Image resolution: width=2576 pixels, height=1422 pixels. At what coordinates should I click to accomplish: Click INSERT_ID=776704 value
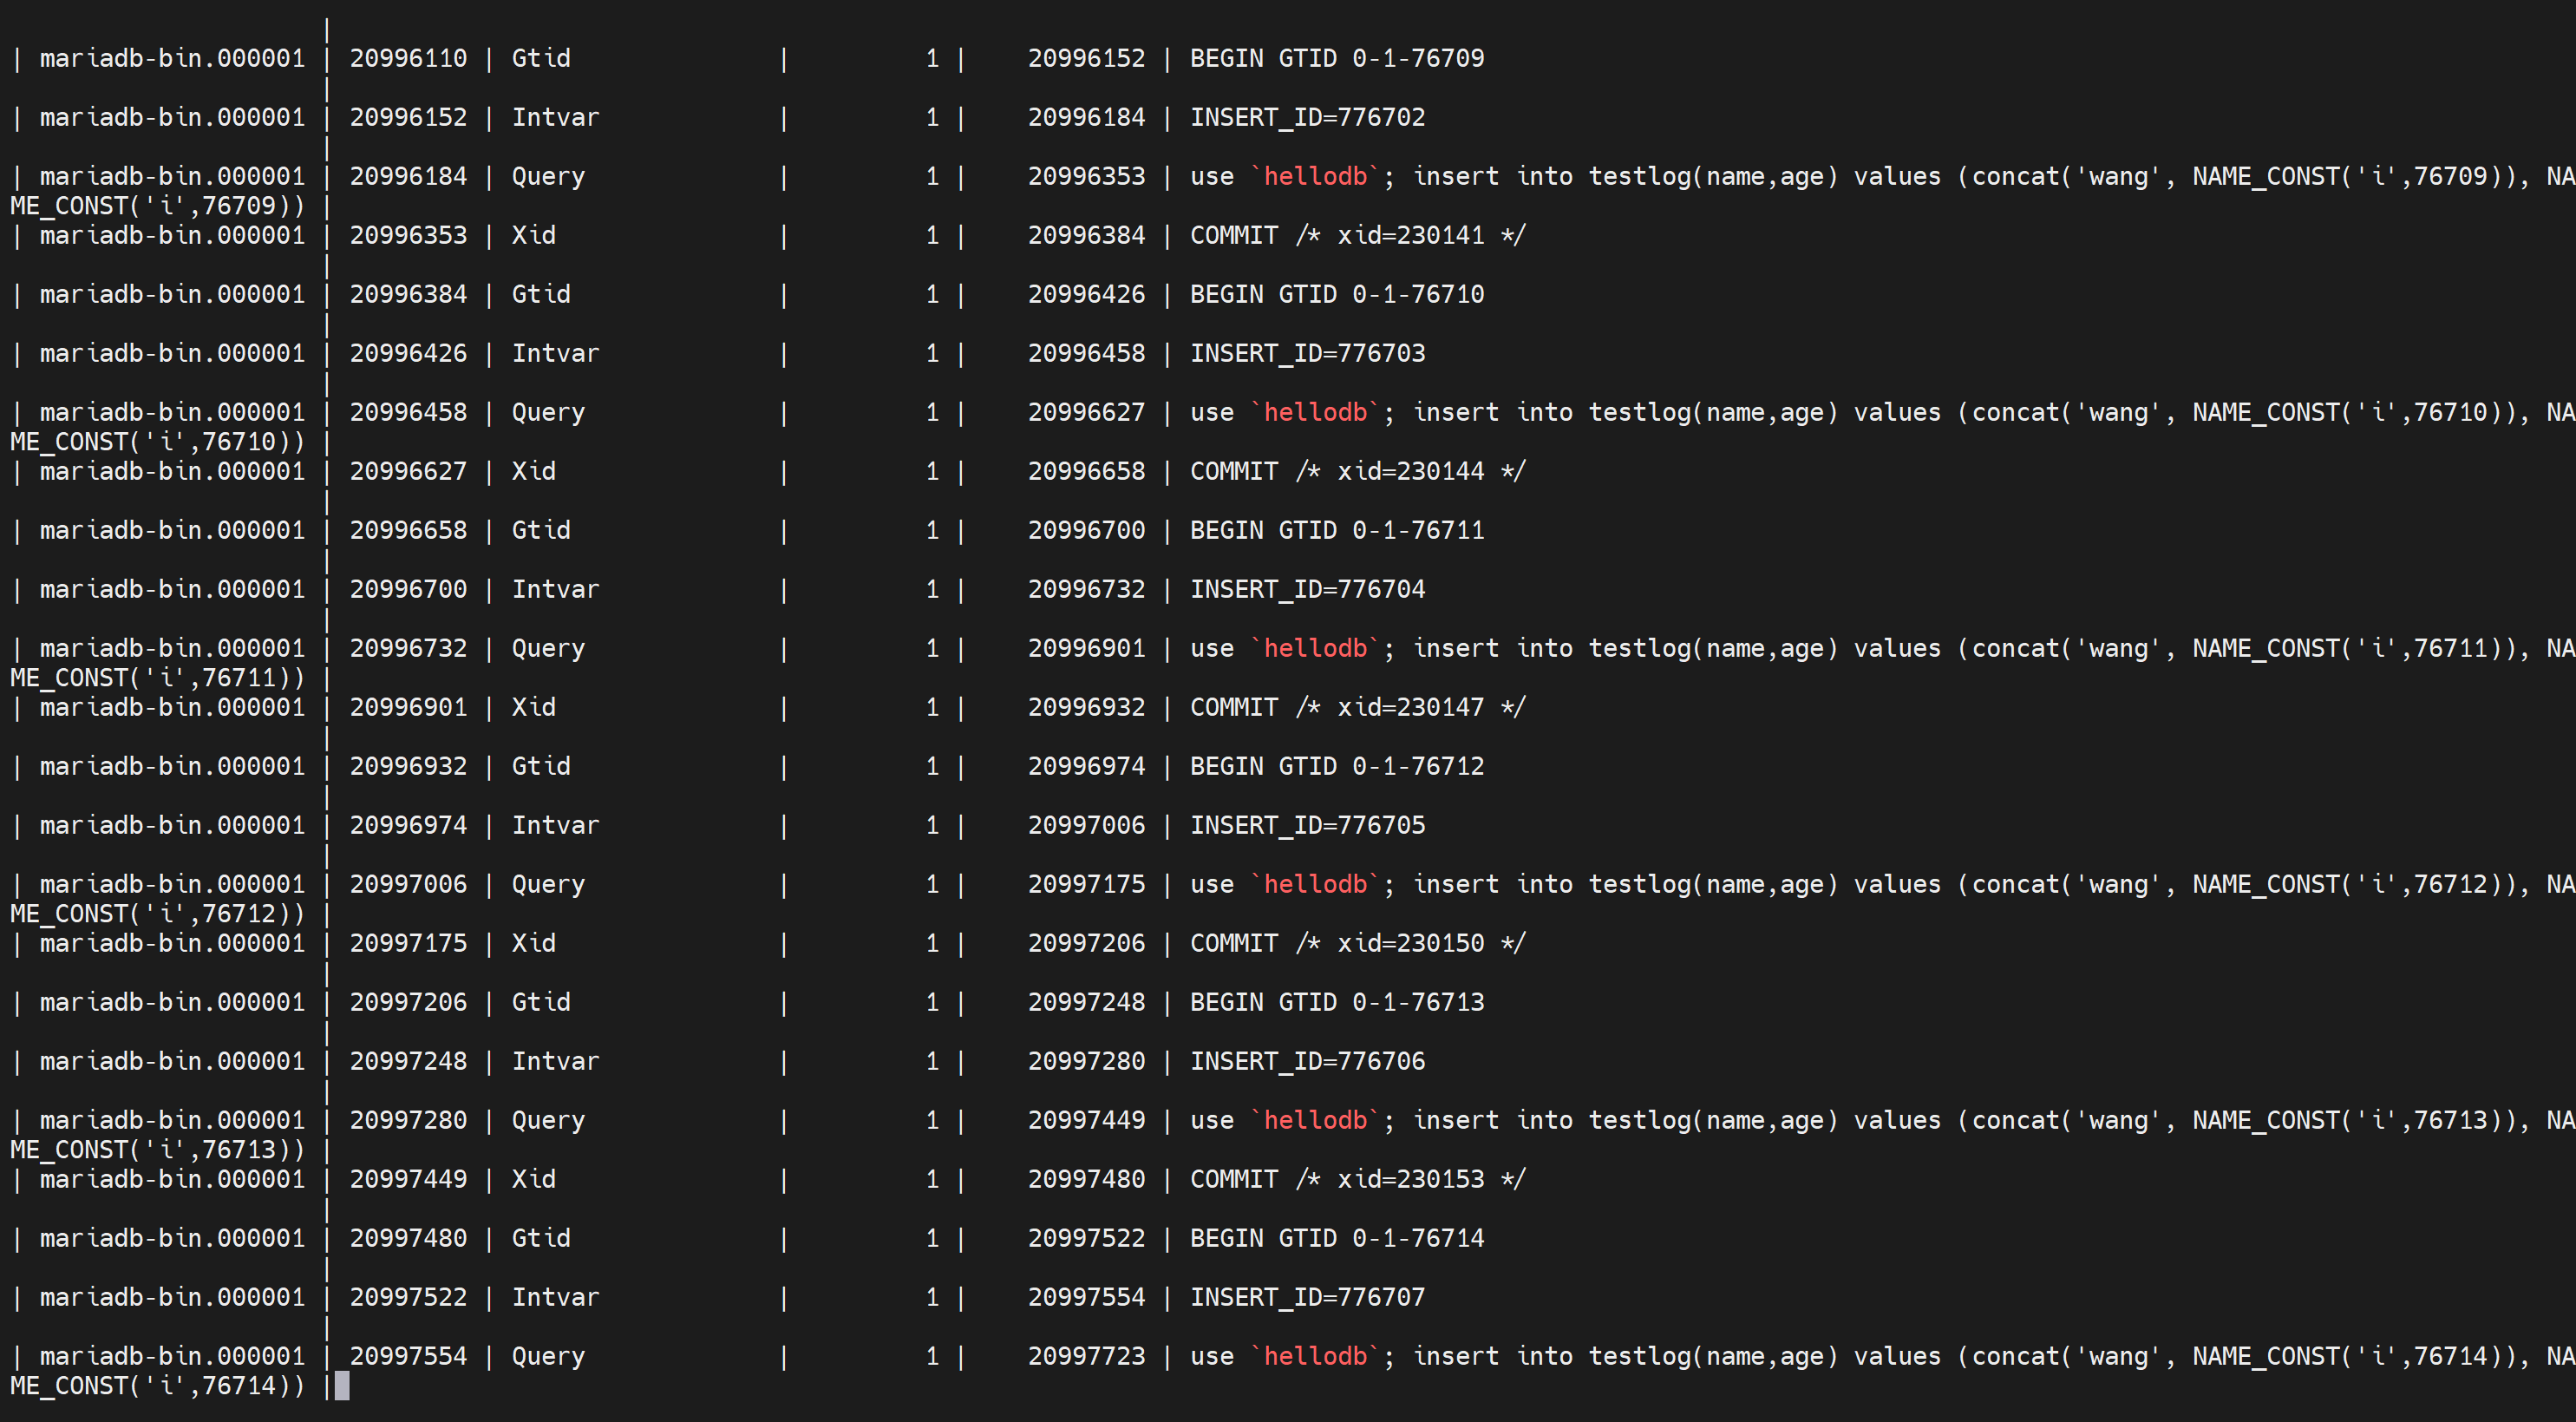pyautogui.click(x=1307, y=589)
